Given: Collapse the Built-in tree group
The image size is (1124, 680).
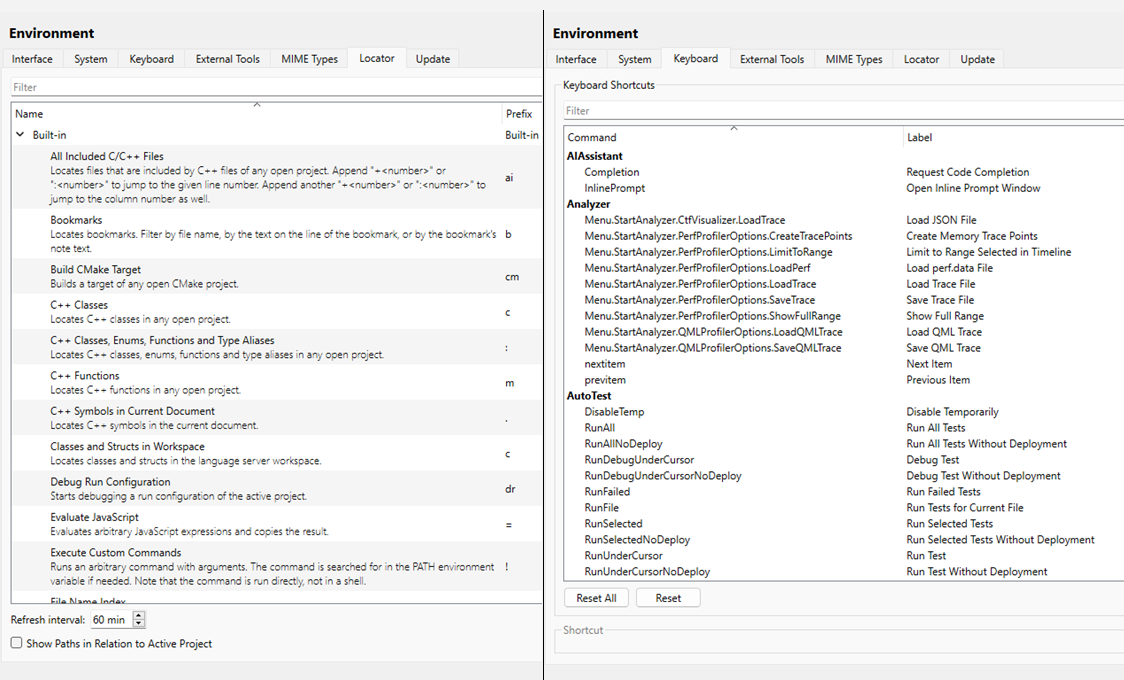Looking at the screenshot, I should pyautogui.click(x=20, y=135).
